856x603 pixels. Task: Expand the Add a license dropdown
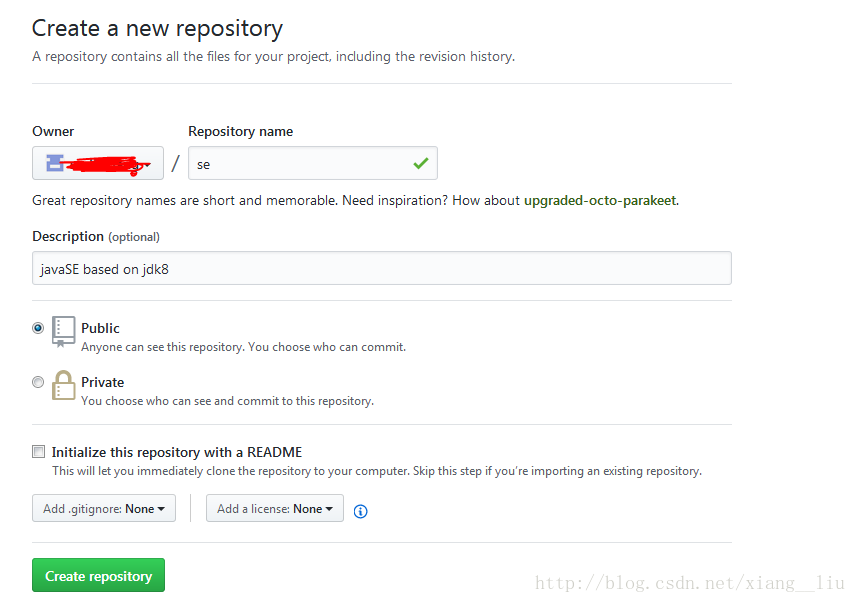[275, 508]
